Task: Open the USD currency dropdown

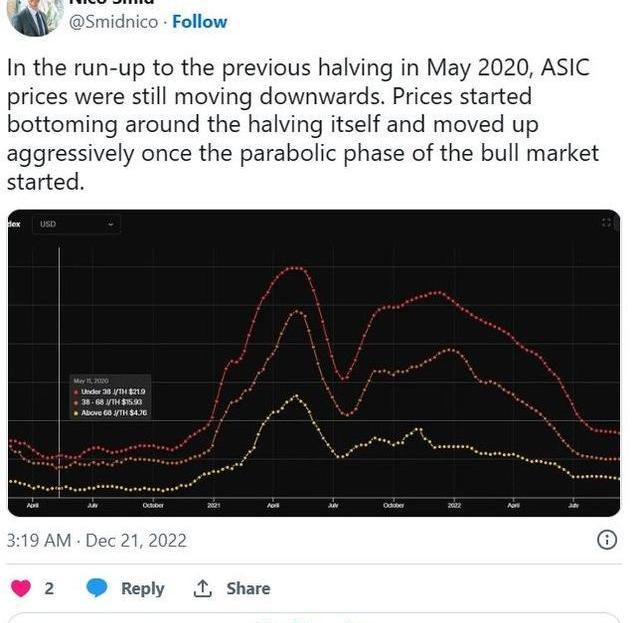Action: [x=76, y=224]
